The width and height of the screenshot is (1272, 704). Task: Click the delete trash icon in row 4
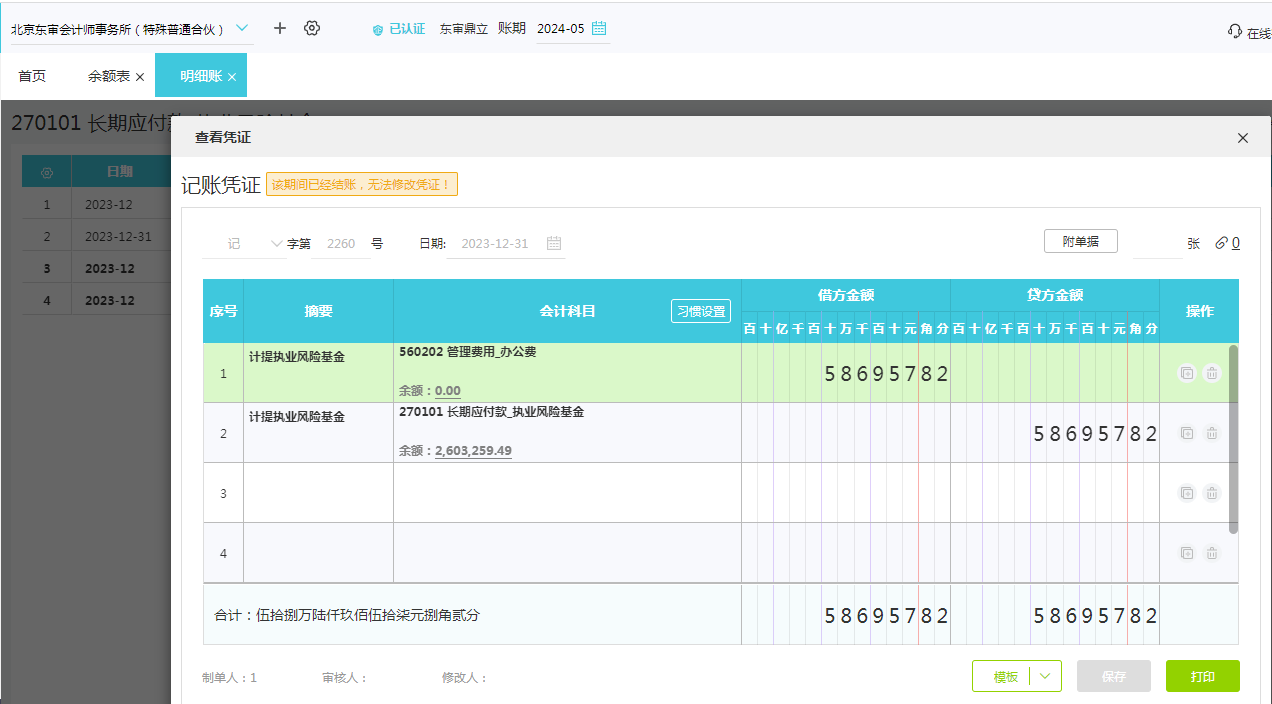point(1212,553)
